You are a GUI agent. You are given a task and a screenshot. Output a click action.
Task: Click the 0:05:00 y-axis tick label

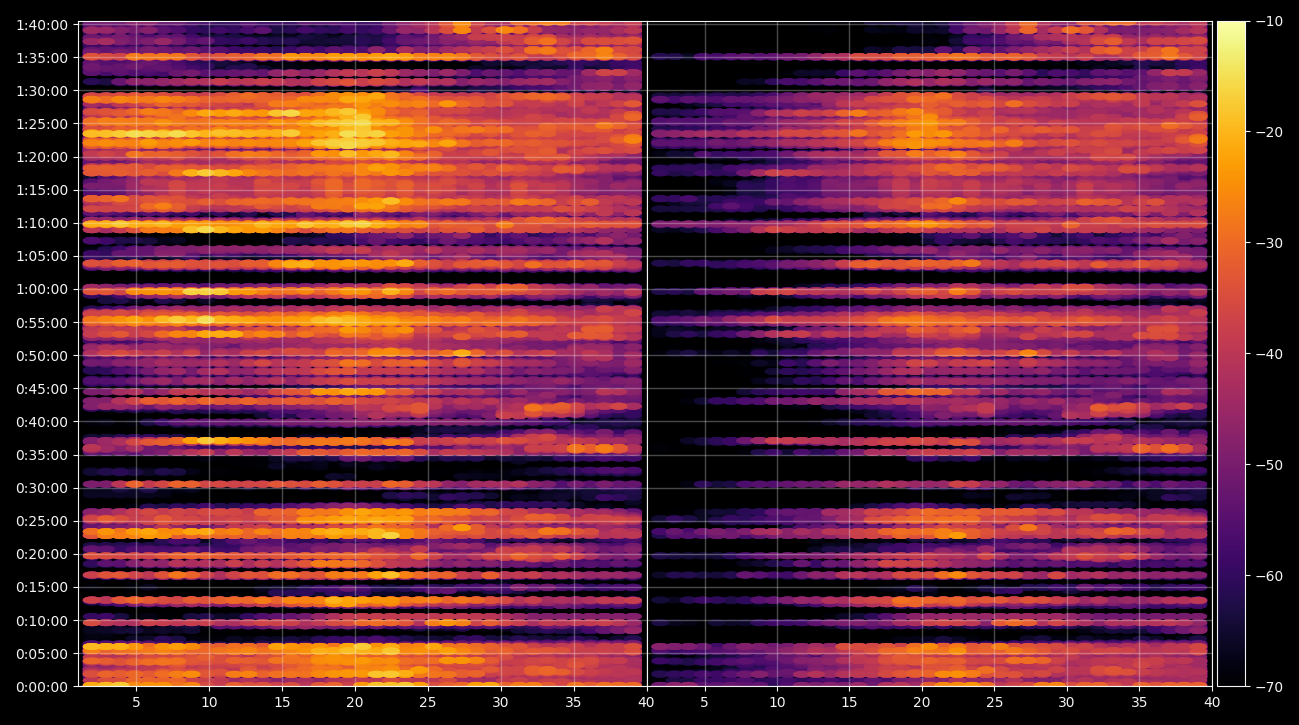tap(43, 654)
